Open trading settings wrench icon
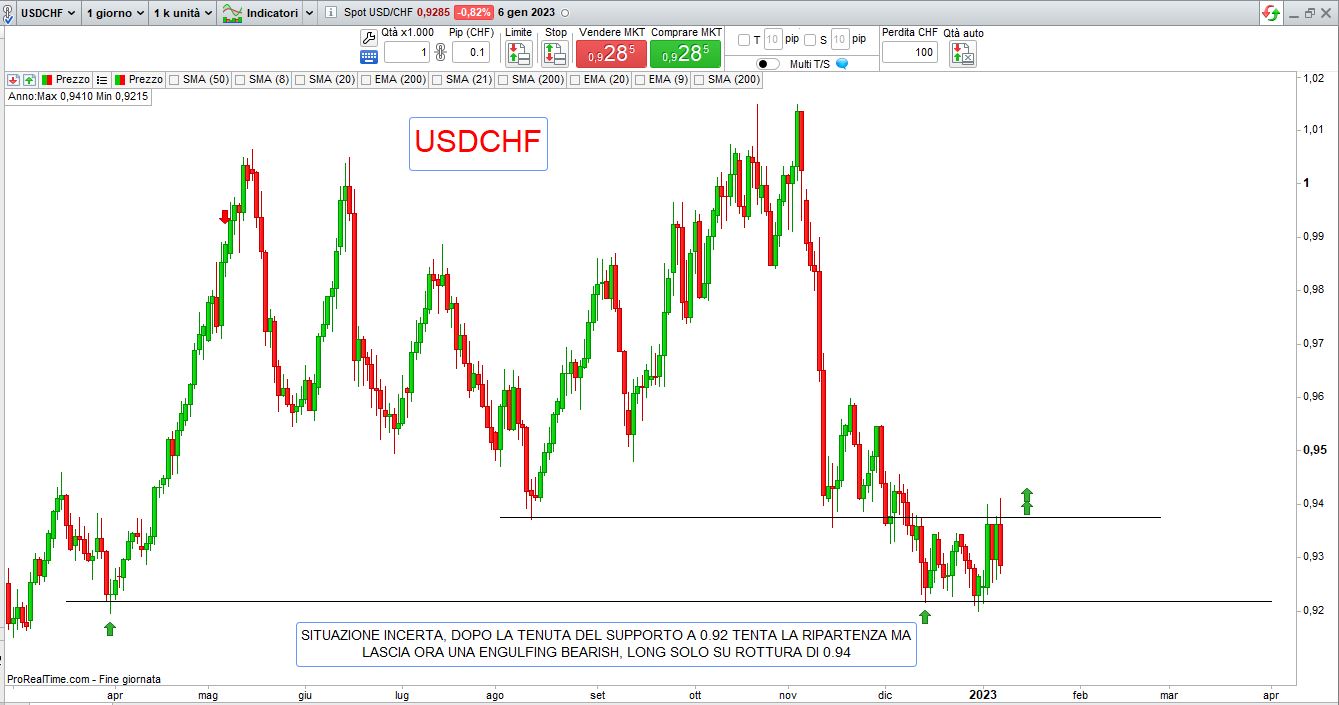This screenshot has width=1339, height=705. pyautogui.click(x=368, y=36)
